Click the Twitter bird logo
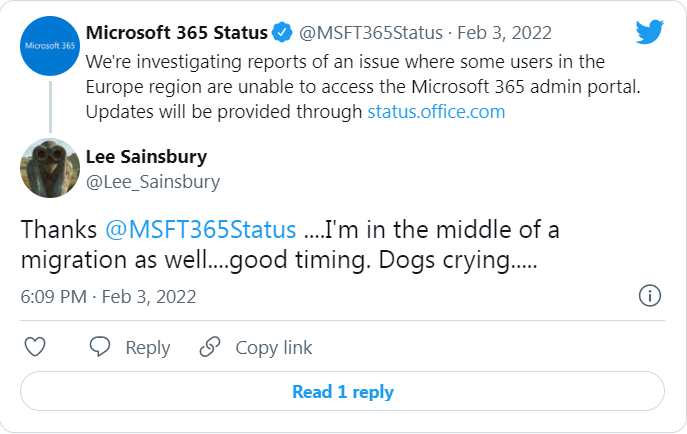The image size is (687, 434). pyautogui.click(x=649, y=34)
